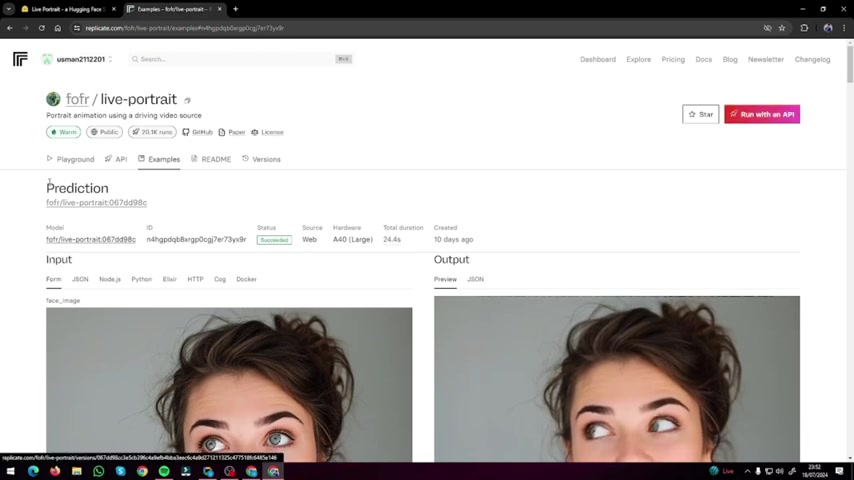Click the Replicate logo icon
The image size is (854, 480).
click(20, 59)
